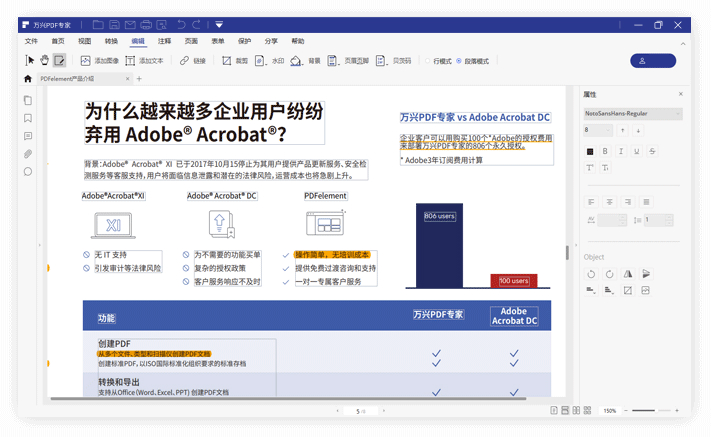Open the 表单 tab

tap(218, 41)
